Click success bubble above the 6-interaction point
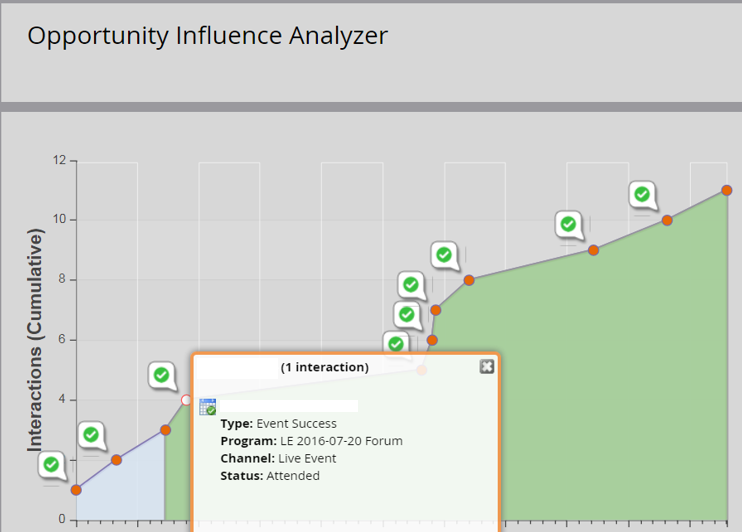 coord(406,315)
